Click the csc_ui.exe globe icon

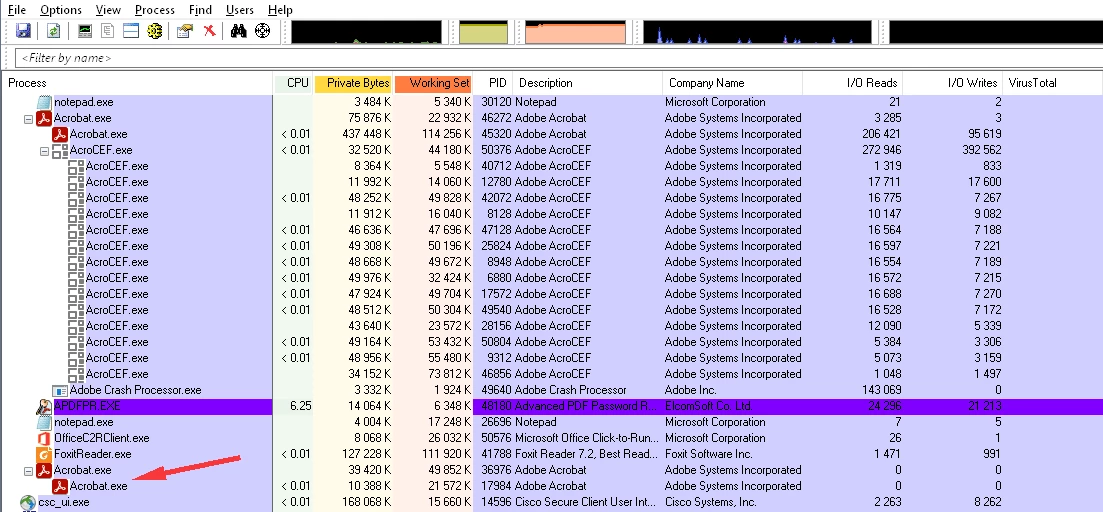click(28, 502)
